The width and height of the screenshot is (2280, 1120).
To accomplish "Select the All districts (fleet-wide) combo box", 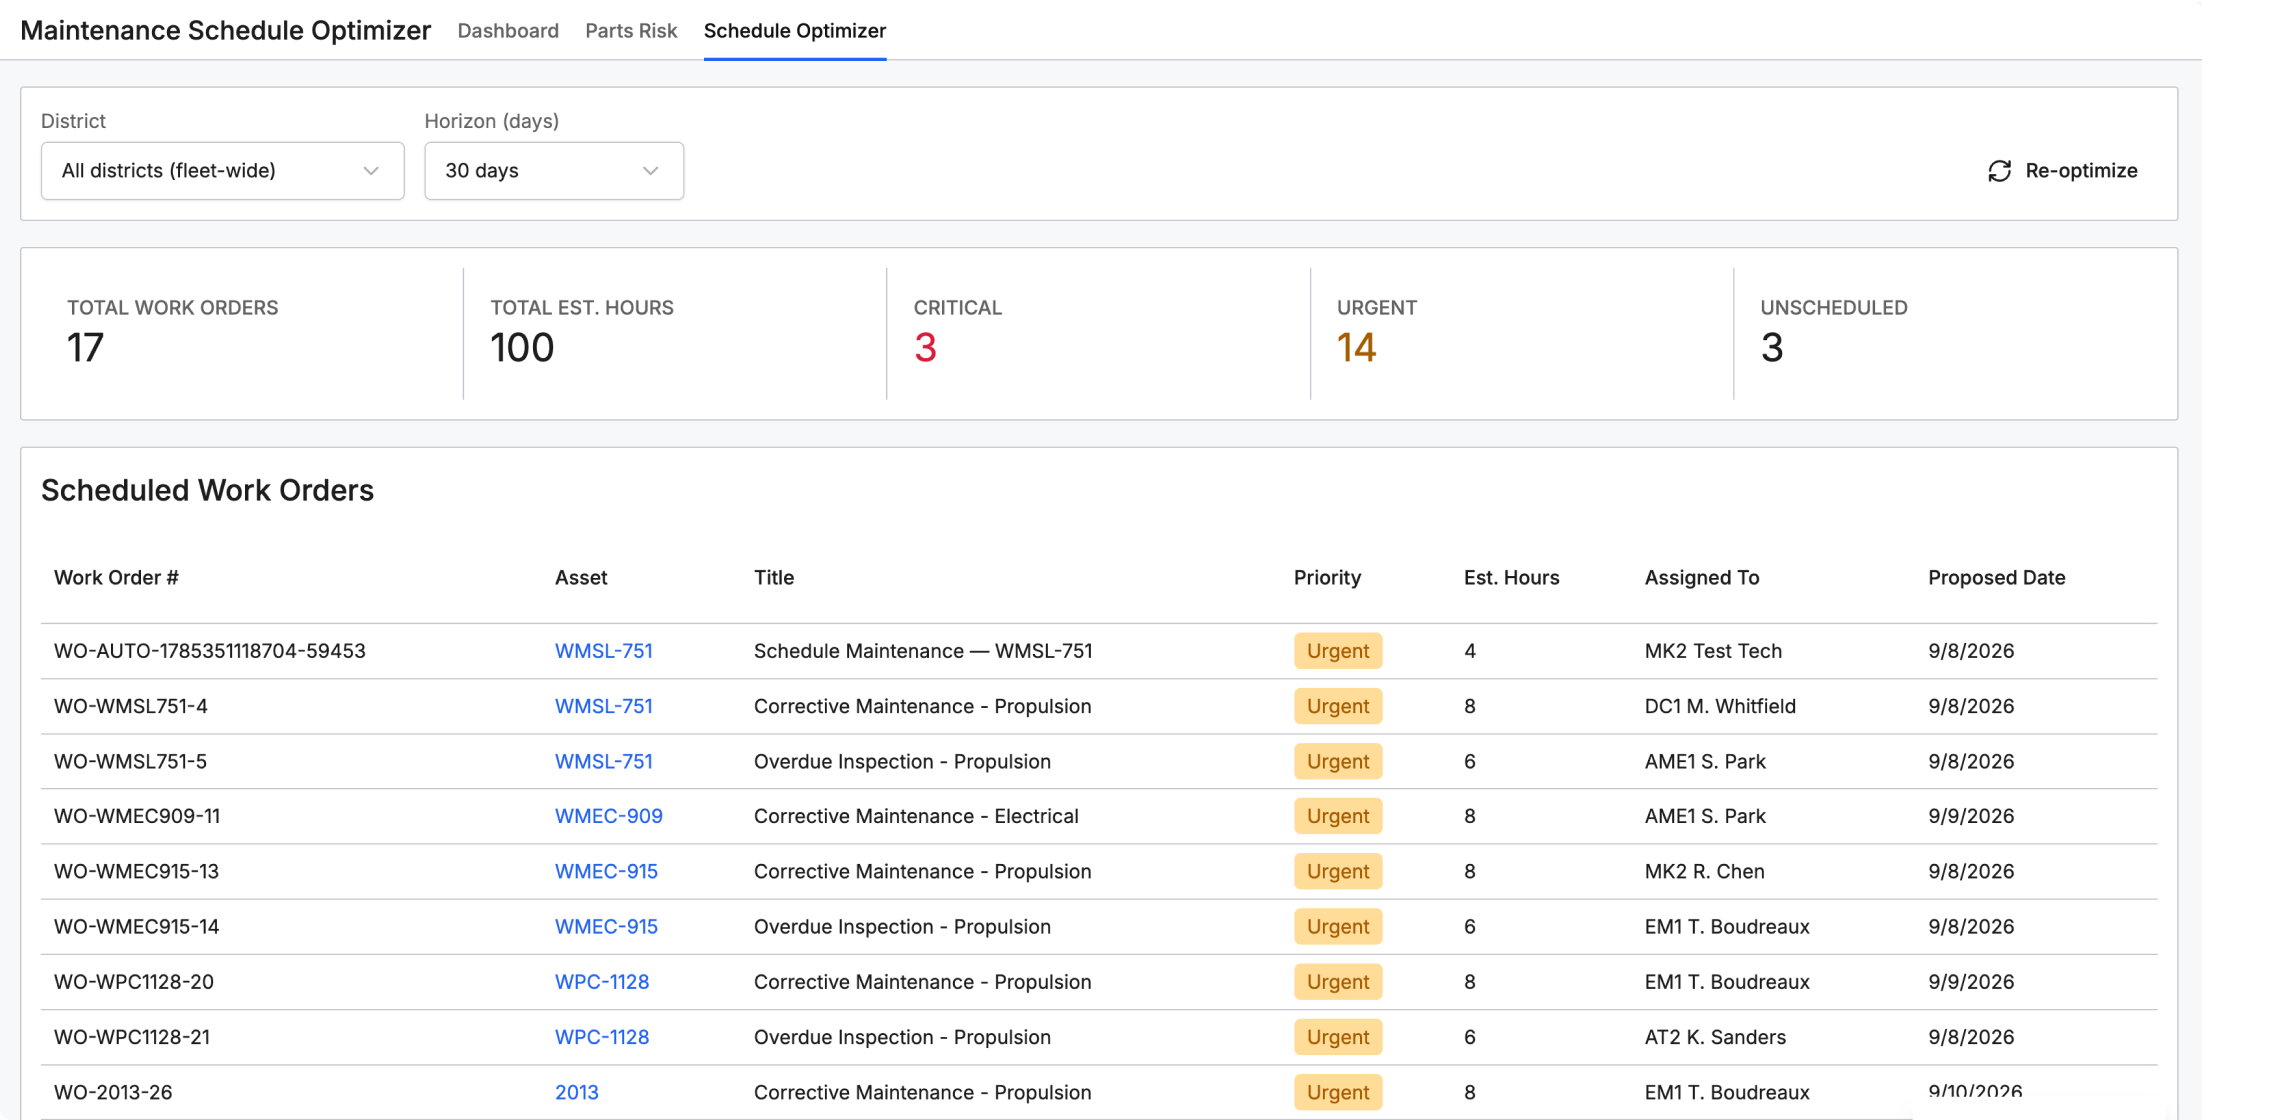I will (222, 171).
